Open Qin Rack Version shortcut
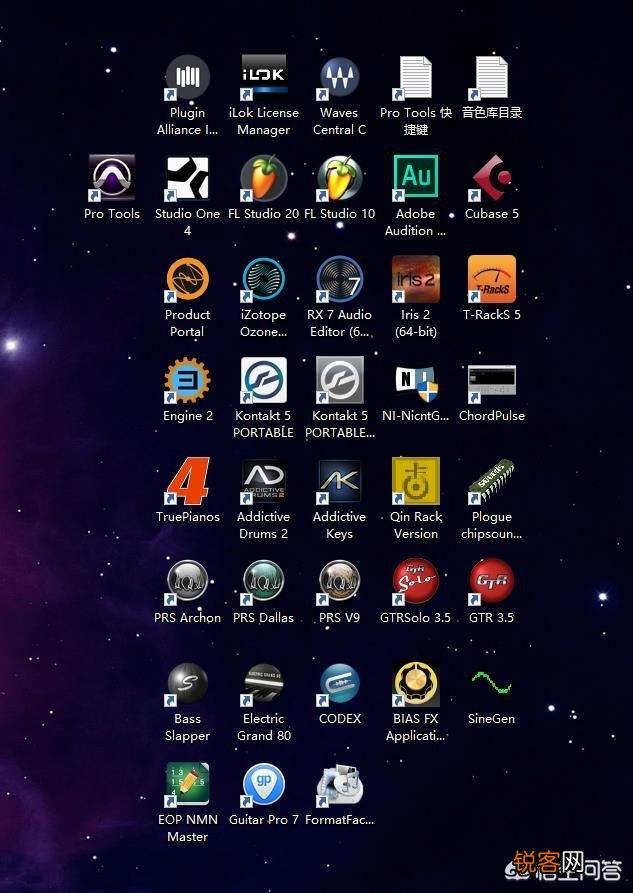633x893 pixels. coord(415,481)
